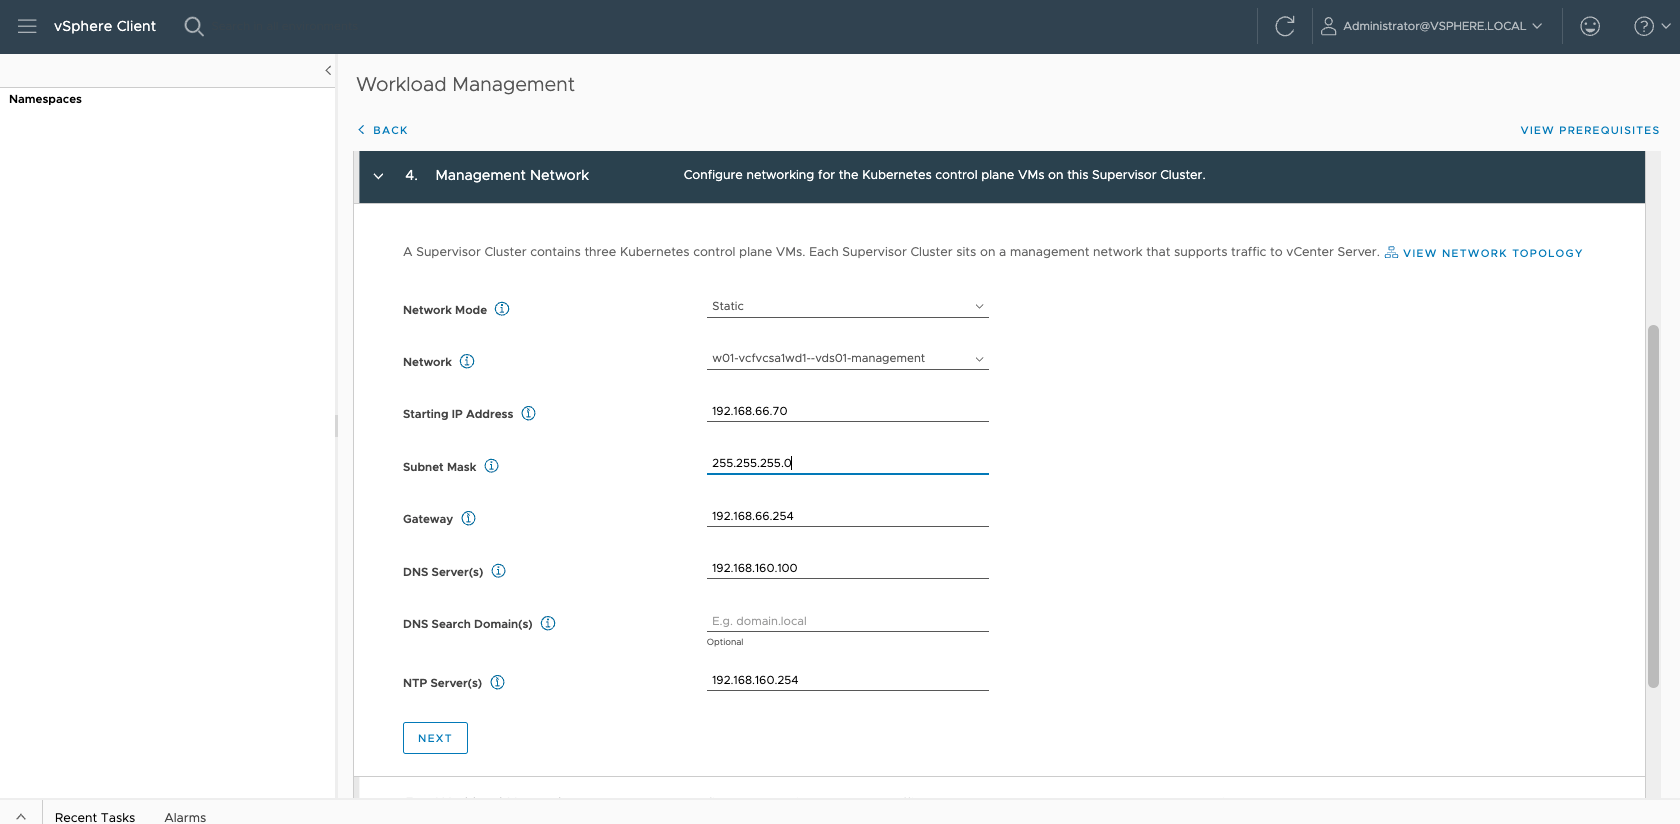This screenshot has width=1680, height=824.
Task: Open Administrator@VSPHERE.LOCAL user menu
Action: pos(1432,26)
